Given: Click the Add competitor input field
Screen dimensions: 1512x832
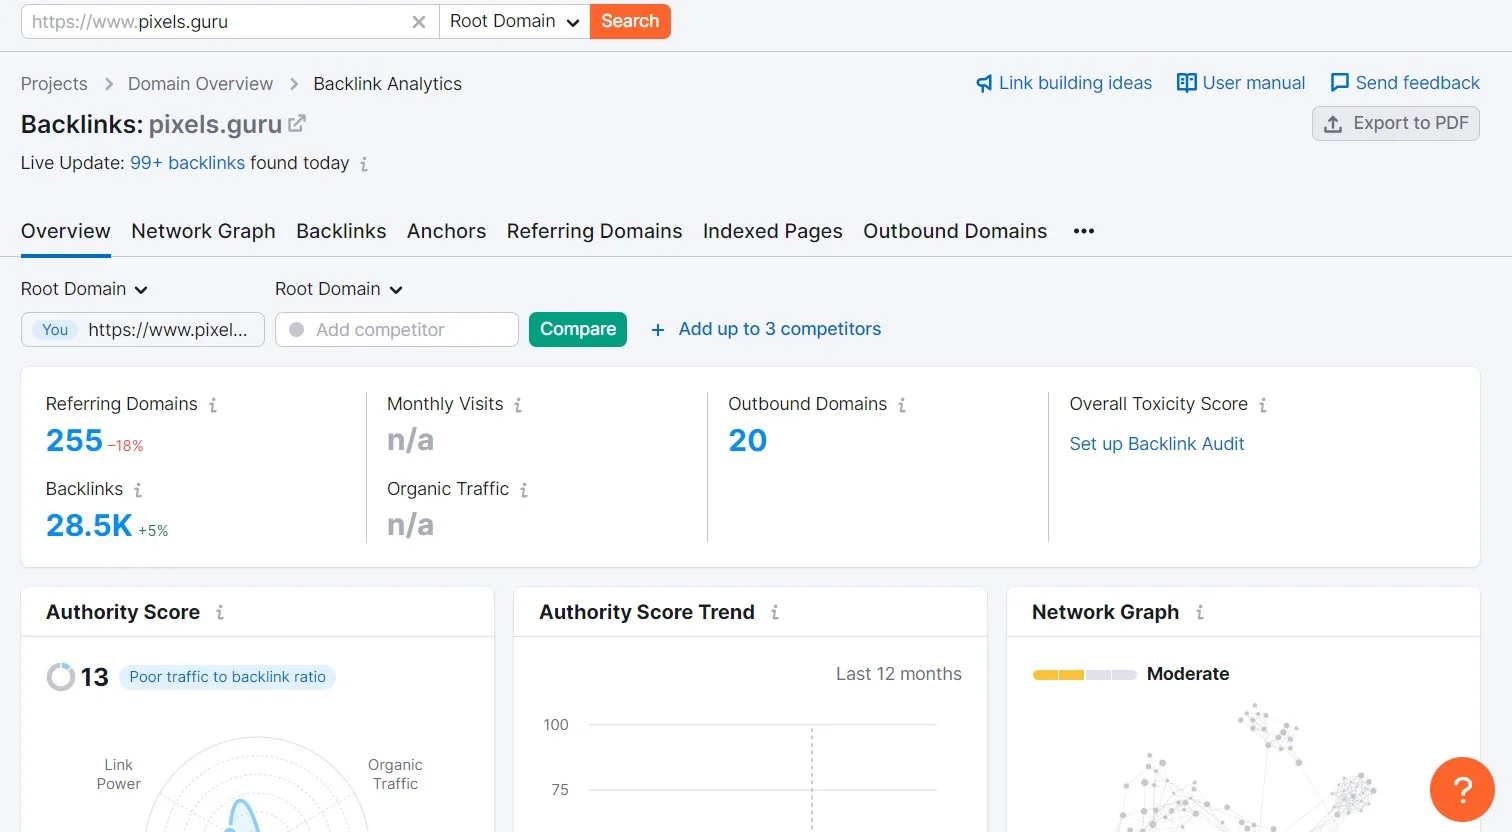Looking at the screenshot, I should (396, 329).
